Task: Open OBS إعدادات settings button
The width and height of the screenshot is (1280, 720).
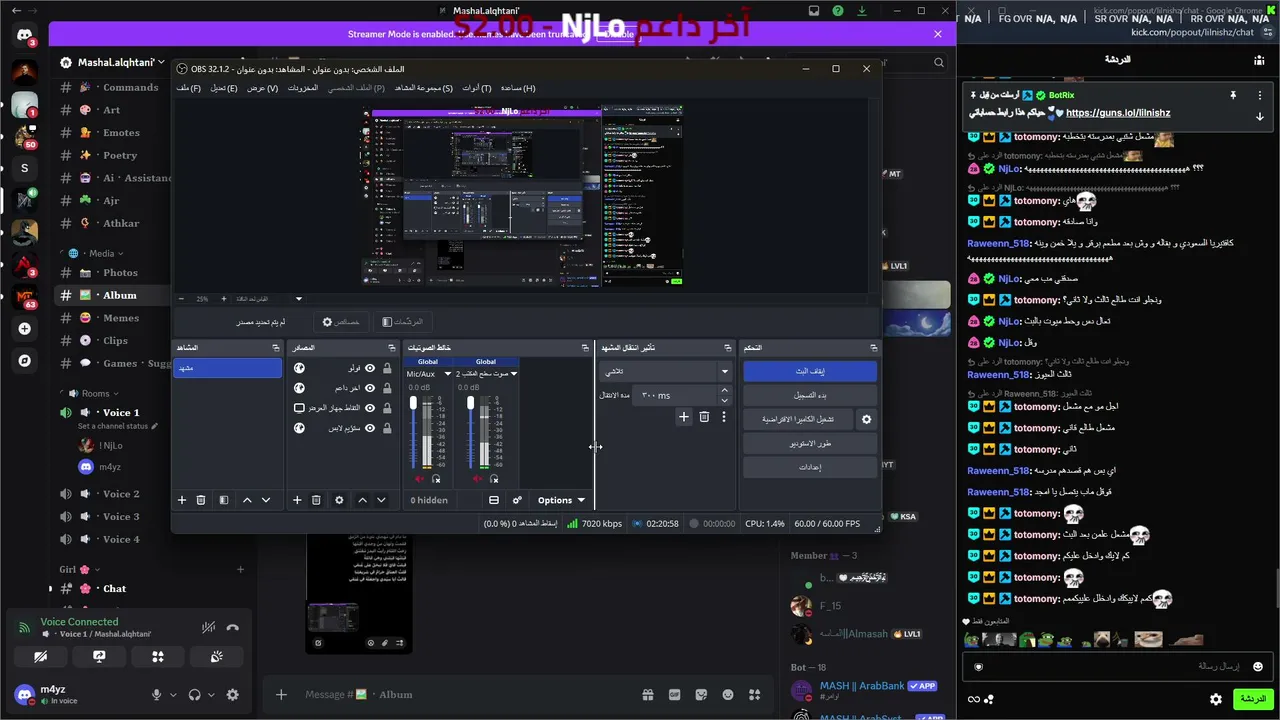Action: tap(810, 467)
